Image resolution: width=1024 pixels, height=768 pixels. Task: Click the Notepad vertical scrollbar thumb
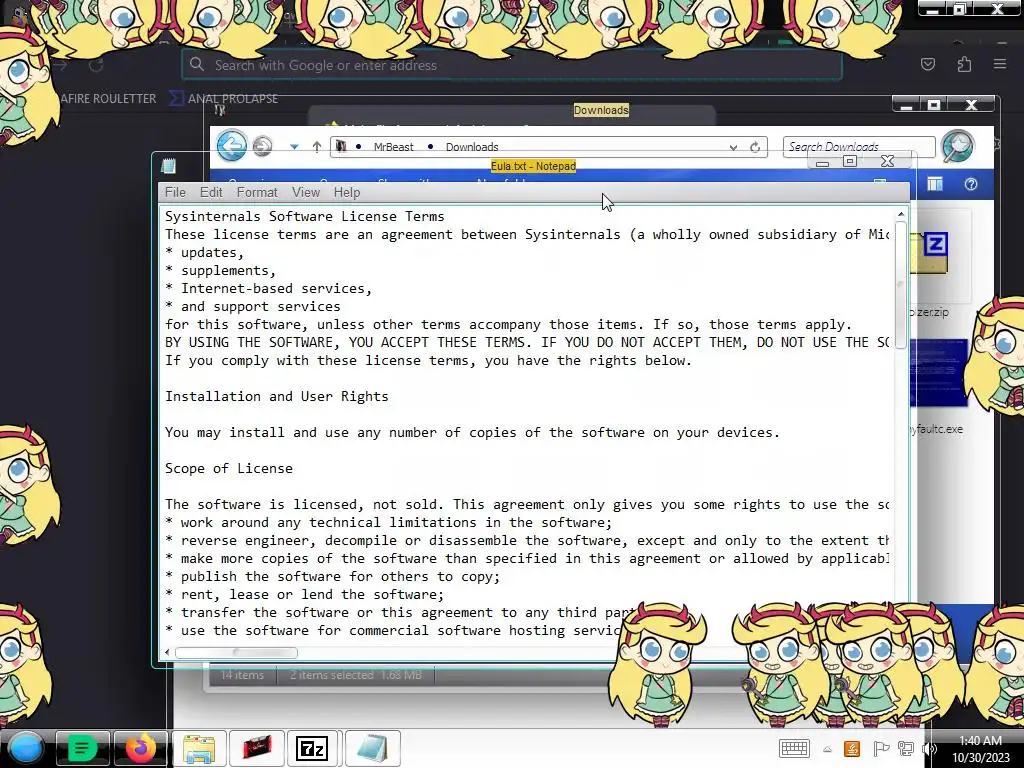tap(901, 285)
